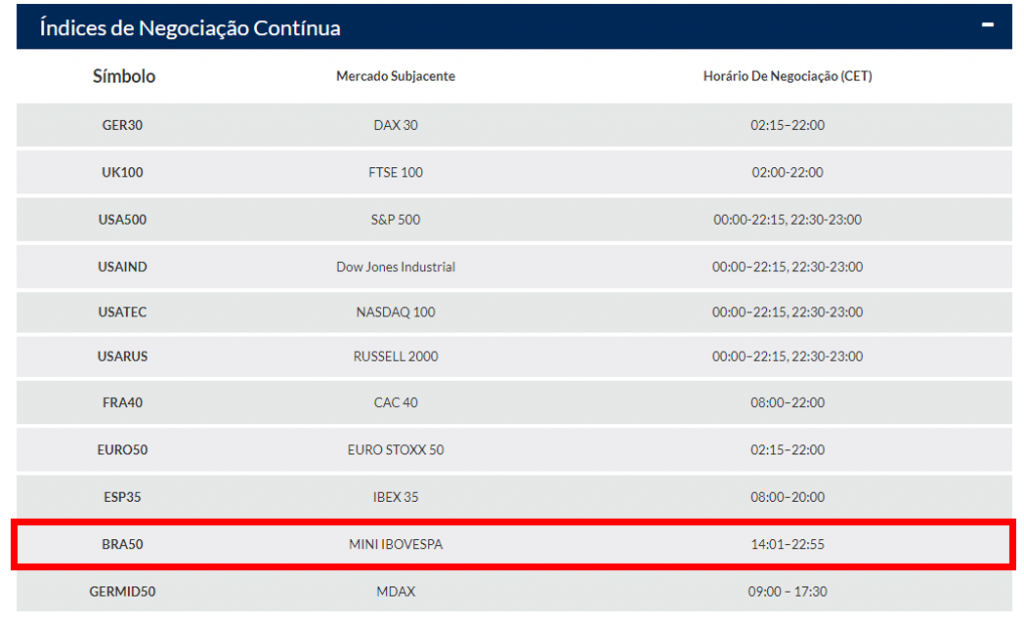Click the ESP35 symbol cell
The width and height of the screenshot is (1024, 626).
(x=122, y=497)
